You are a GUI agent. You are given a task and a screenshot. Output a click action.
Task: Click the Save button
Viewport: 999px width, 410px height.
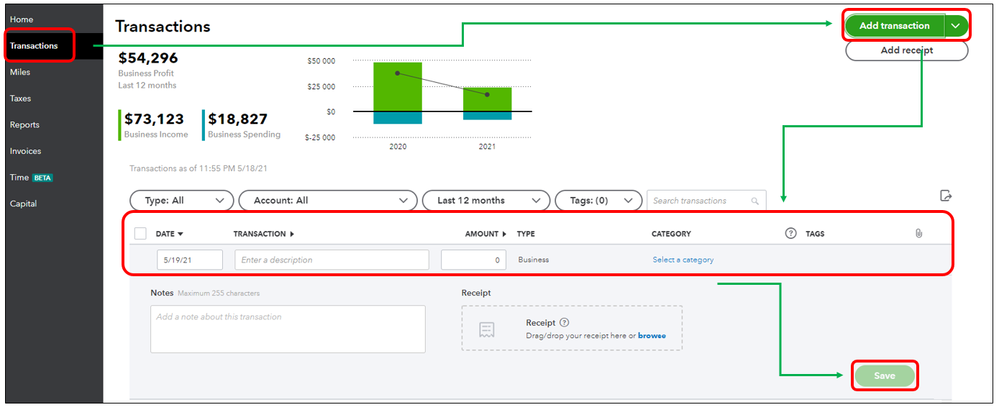pyautogui.click(x=884, y=376)
